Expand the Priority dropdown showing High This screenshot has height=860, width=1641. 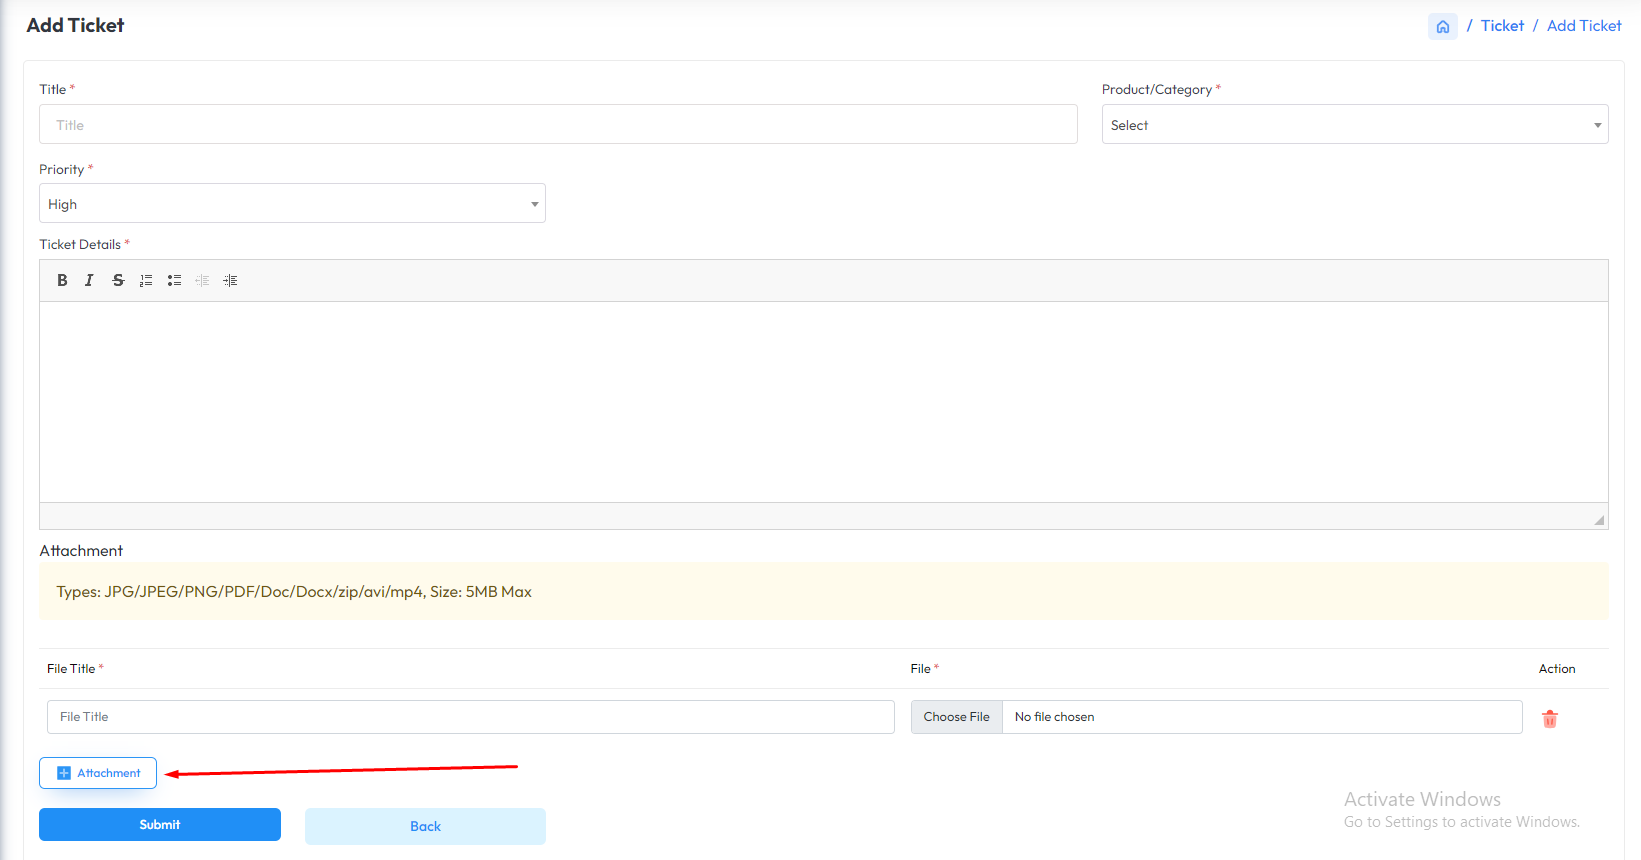click(x=292, y=204)
